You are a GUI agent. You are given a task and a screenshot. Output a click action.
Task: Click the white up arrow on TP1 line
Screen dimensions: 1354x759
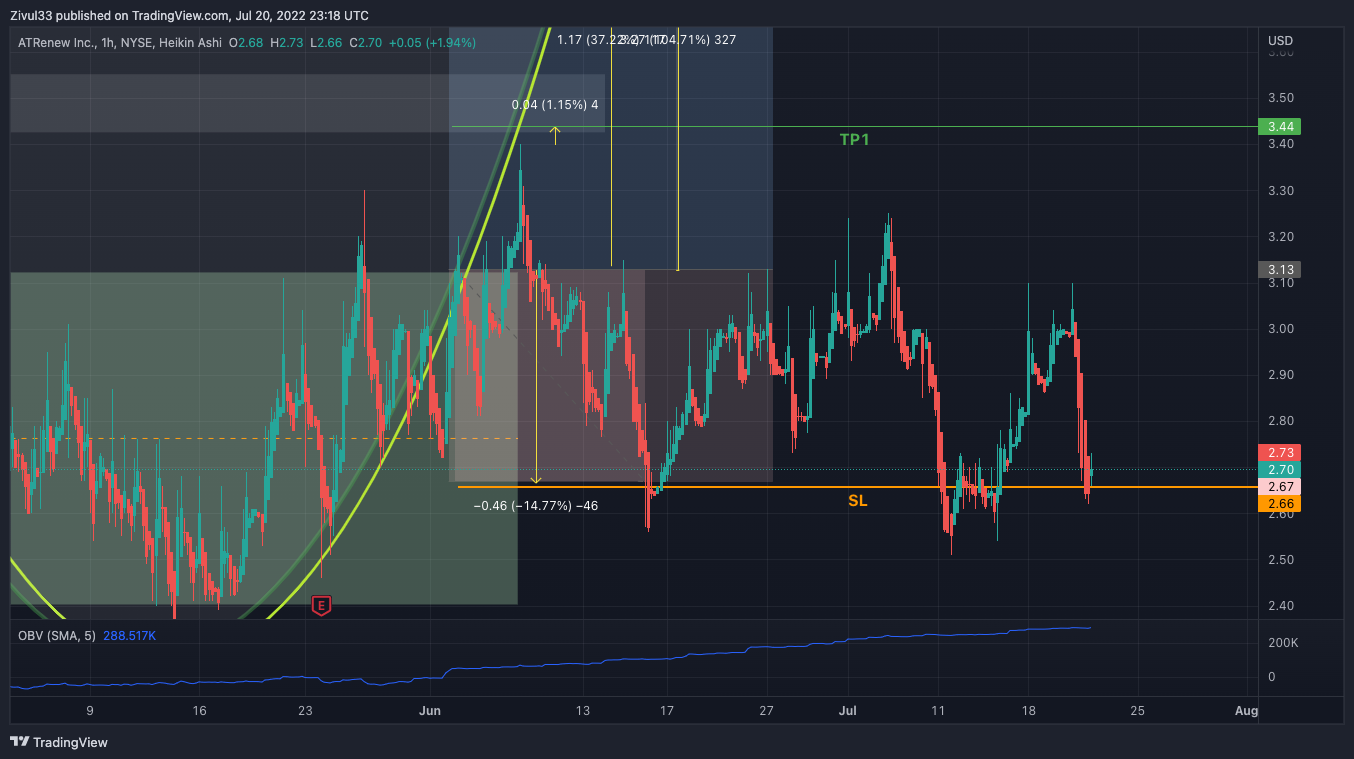pos(555,135)
